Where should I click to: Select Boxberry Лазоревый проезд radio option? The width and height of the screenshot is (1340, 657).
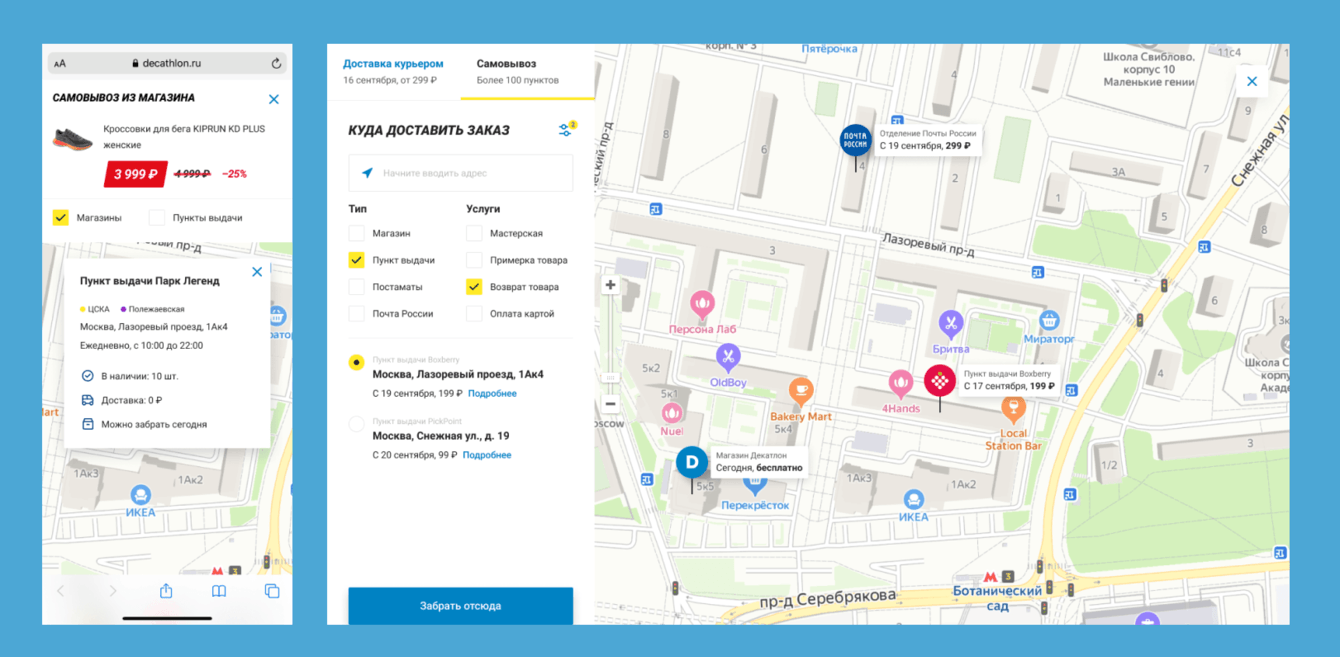pos(356,362)
